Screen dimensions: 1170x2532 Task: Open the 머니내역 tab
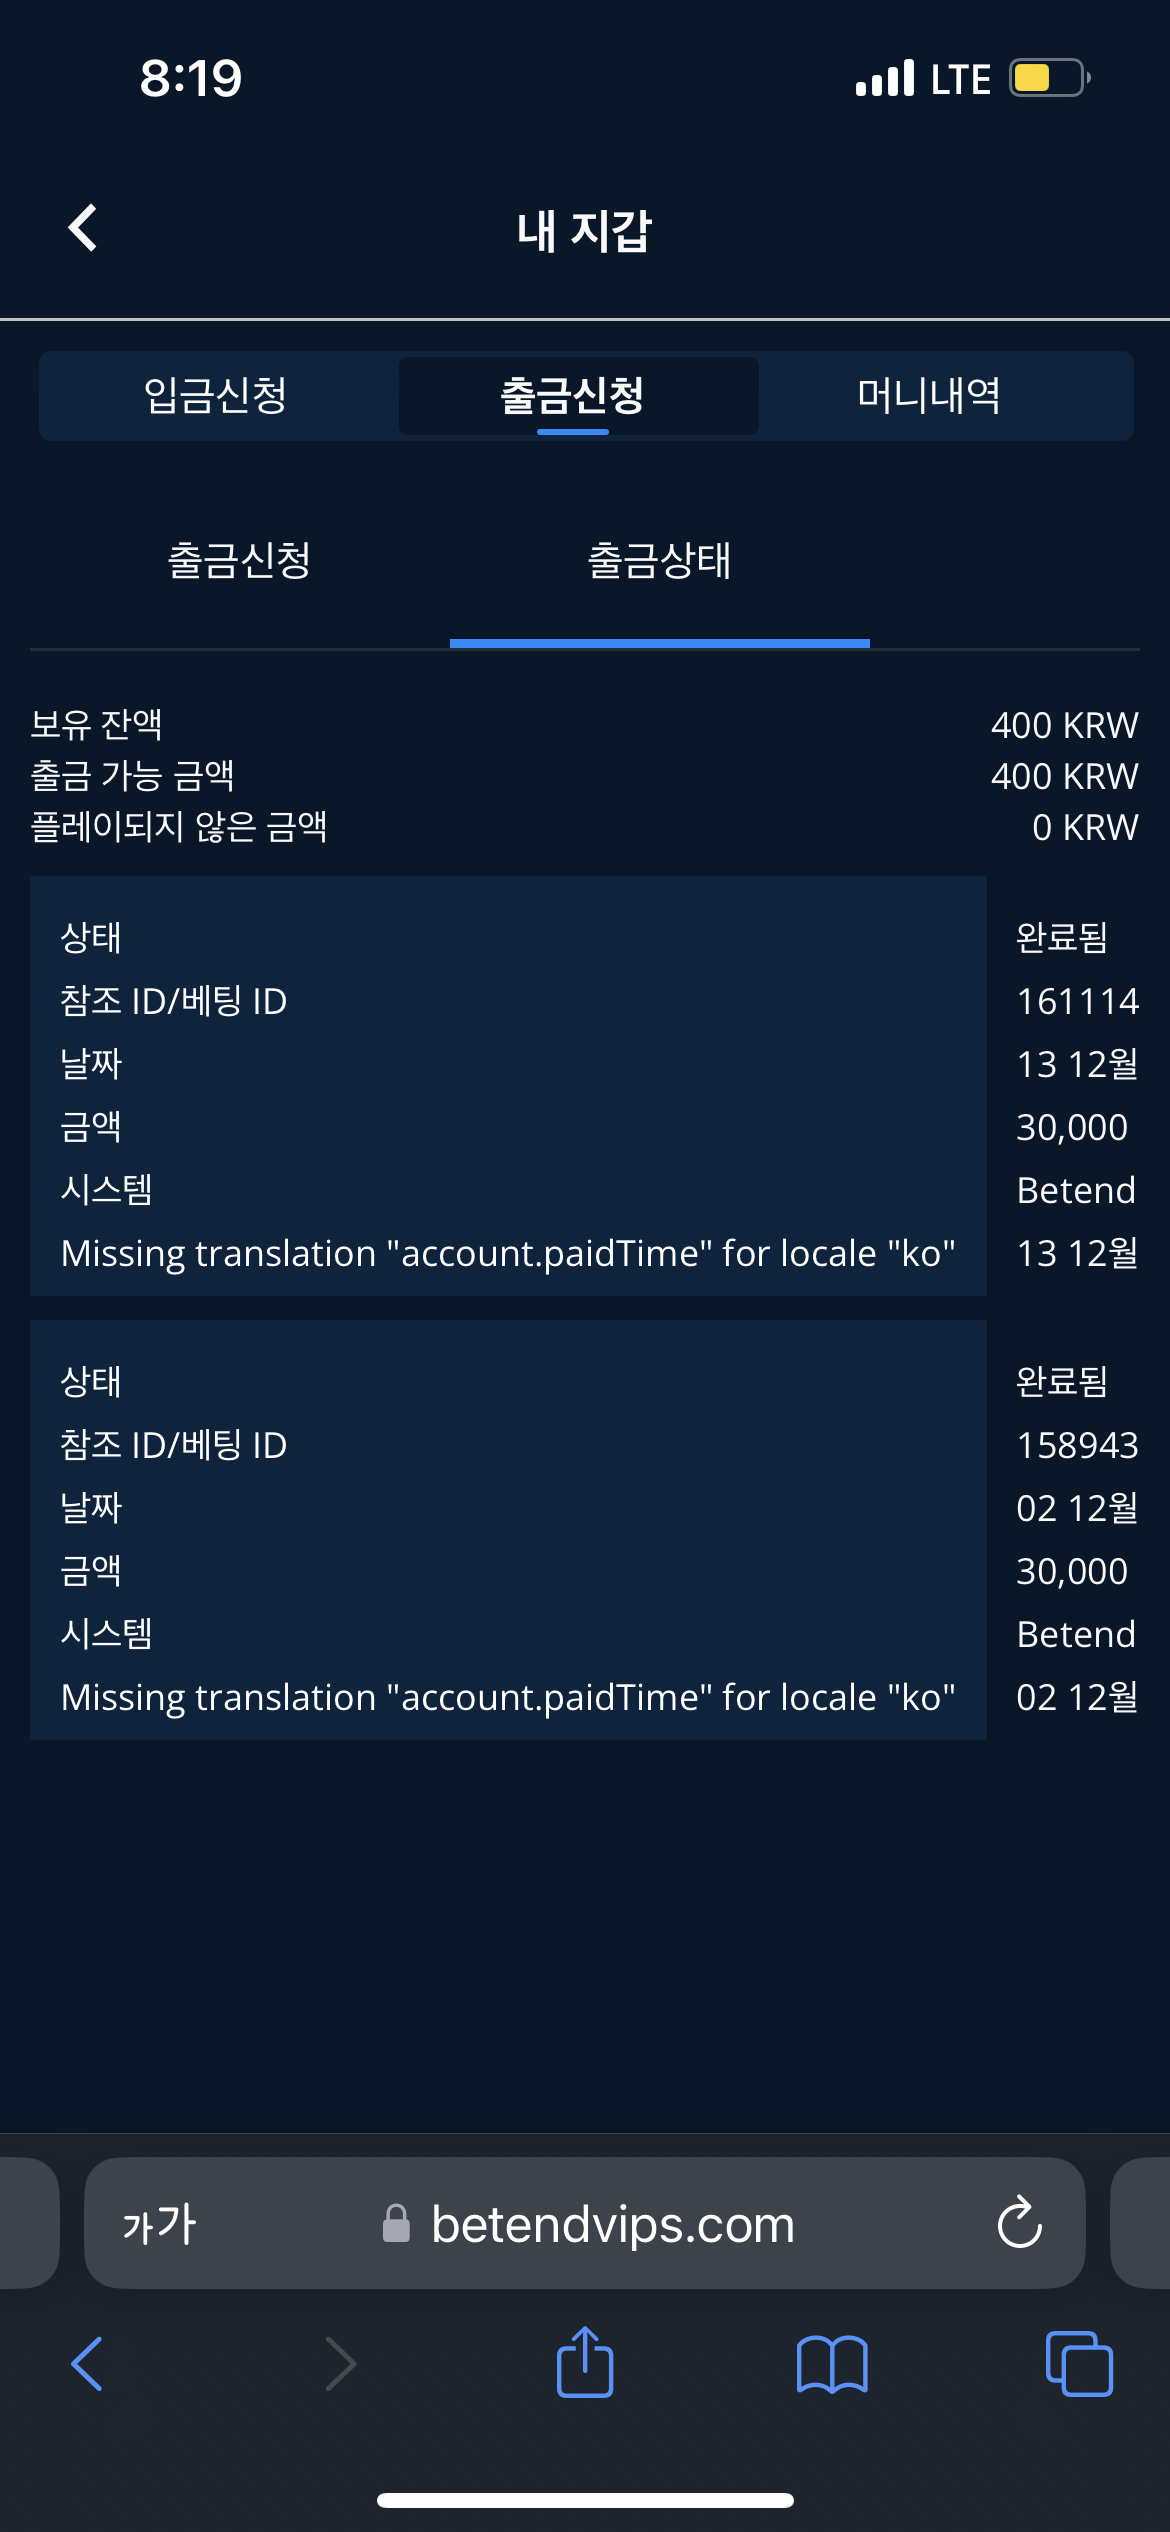click(929, 395)
